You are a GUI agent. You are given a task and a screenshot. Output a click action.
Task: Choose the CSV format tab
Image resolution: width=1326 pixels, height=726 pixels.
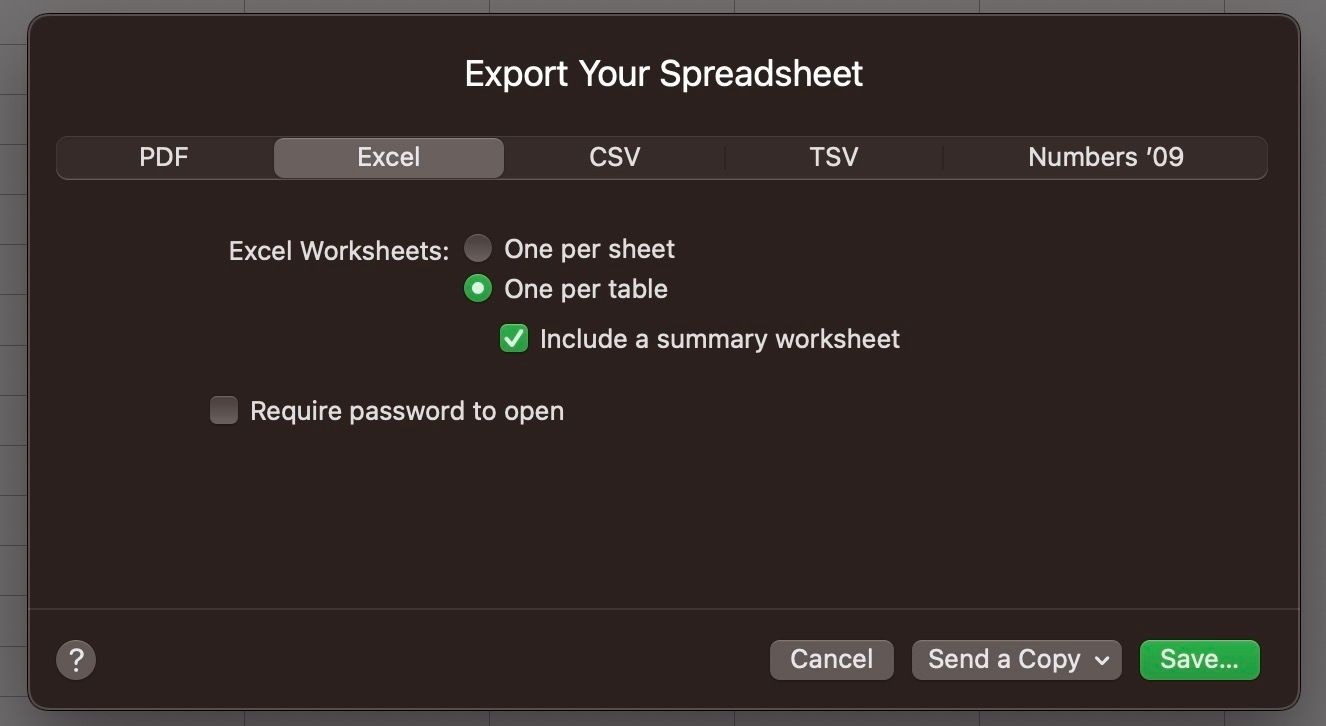[x=614, y=157]
